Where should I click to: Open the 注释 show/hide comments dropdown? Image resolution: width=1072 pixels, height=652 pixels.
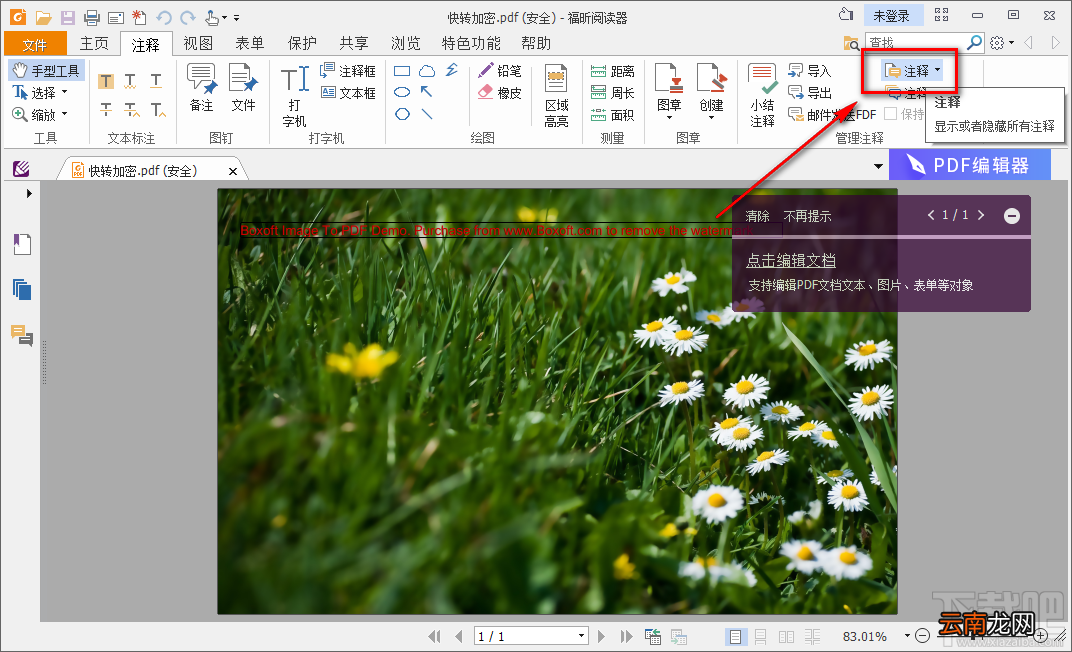(937, 70)
